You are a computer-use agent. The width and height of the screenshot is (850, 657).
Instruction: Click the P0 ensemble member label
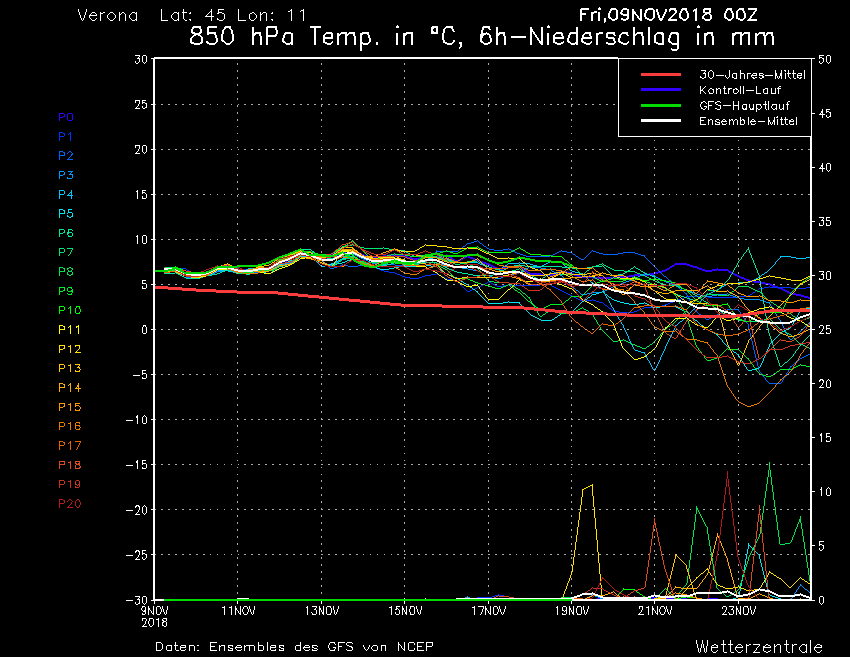point(66,117)
